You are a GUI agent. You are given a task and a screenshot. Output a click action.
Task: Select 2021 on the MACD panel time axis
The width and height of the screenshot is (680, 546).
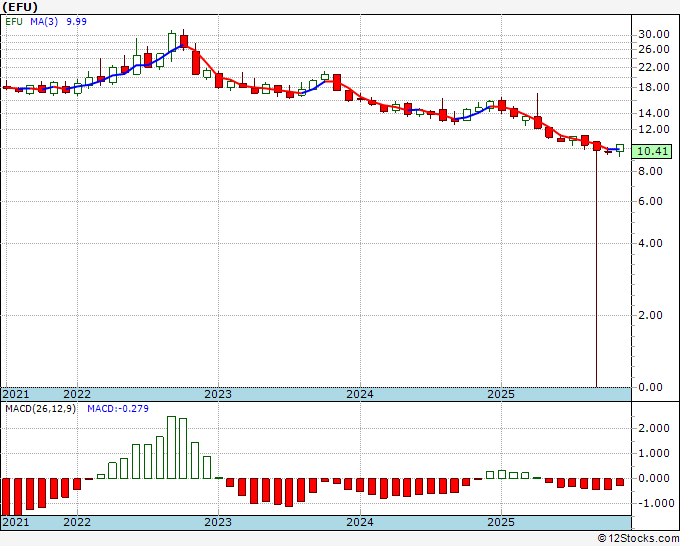(16, 522)
